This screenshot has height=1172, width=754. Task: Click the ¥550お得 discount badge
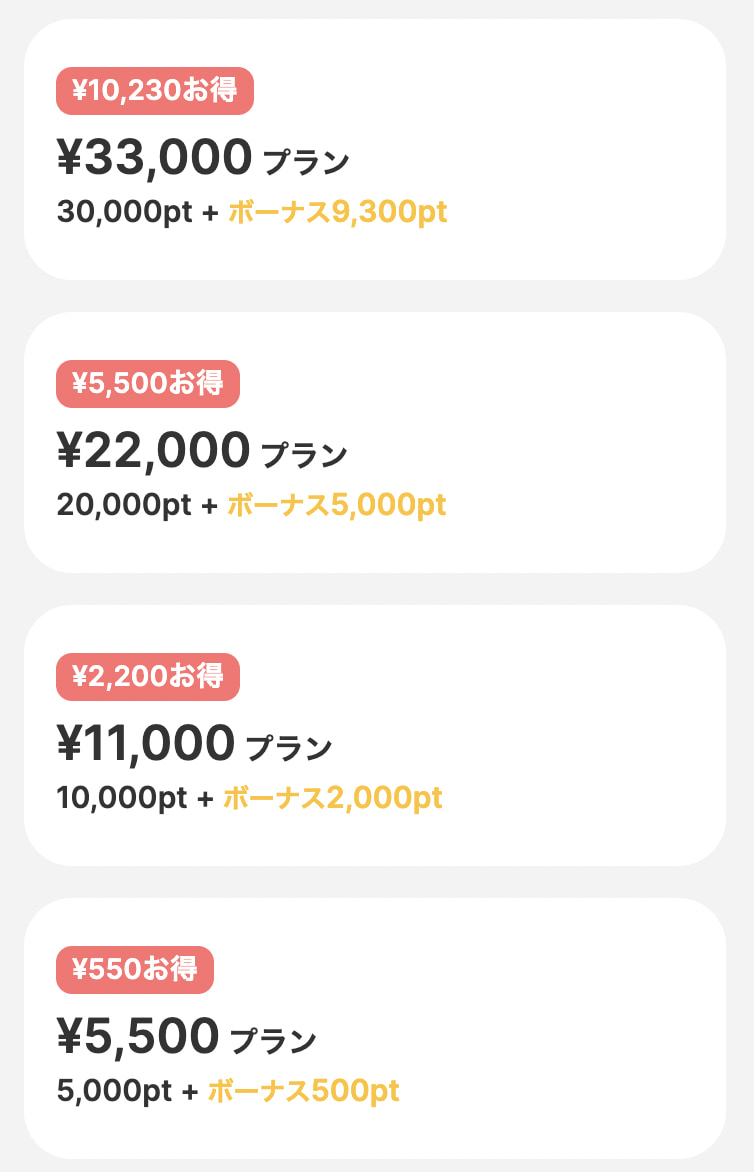[x=134, y=969]
